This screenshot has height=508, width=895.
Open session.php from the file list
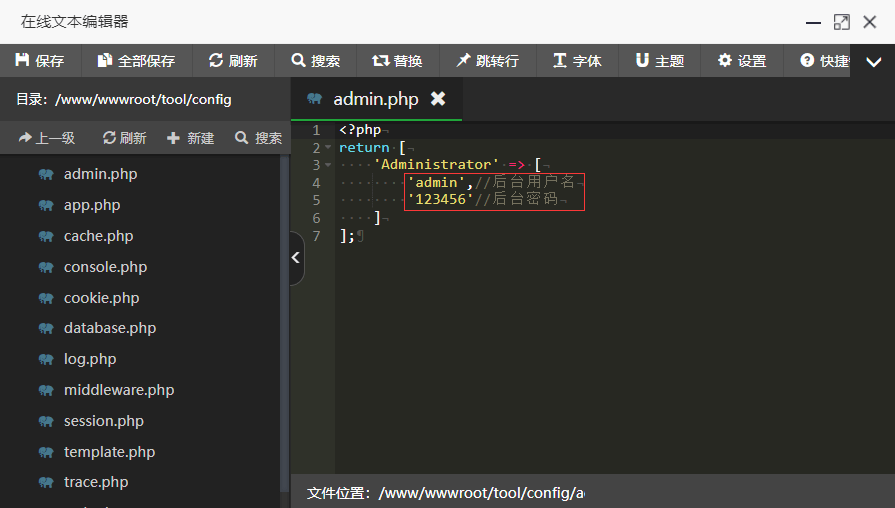(103, 421)
